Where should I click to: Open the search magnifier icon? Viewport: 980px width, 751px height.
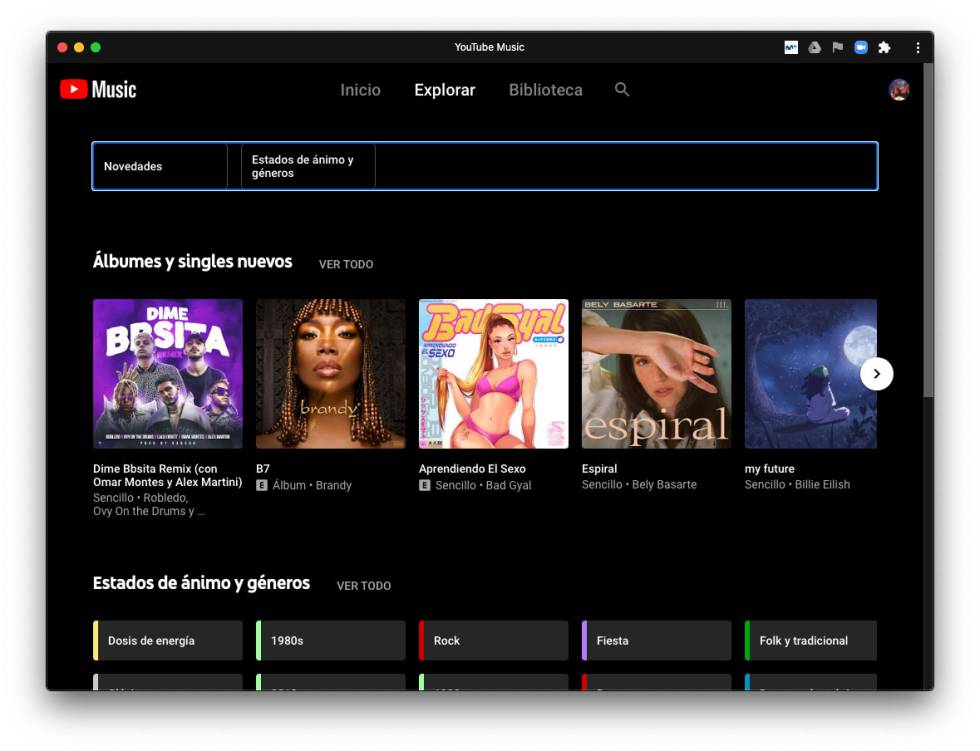(621, 89)
